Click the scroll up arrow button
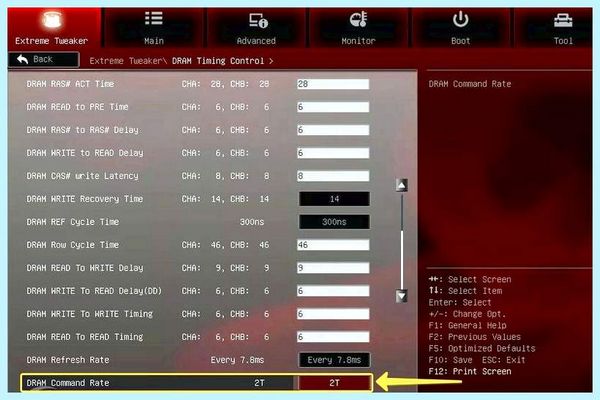This screenshot has width=600, height=400. pos(401,185)
